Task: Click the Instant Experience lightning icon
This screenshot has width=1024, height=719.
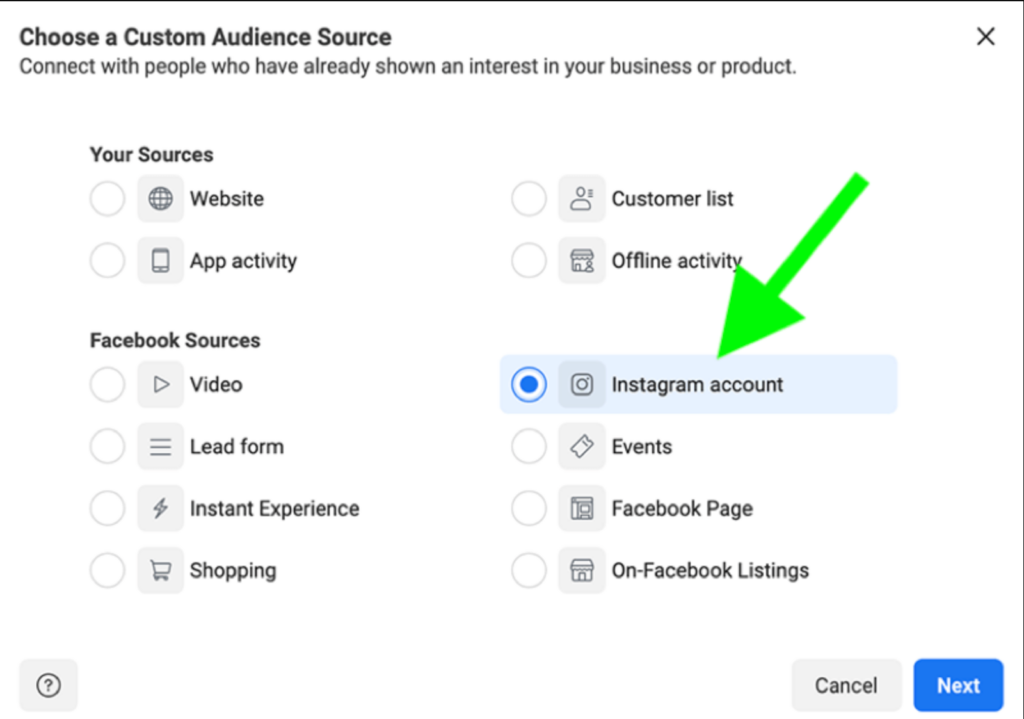Action: point(160,509)
